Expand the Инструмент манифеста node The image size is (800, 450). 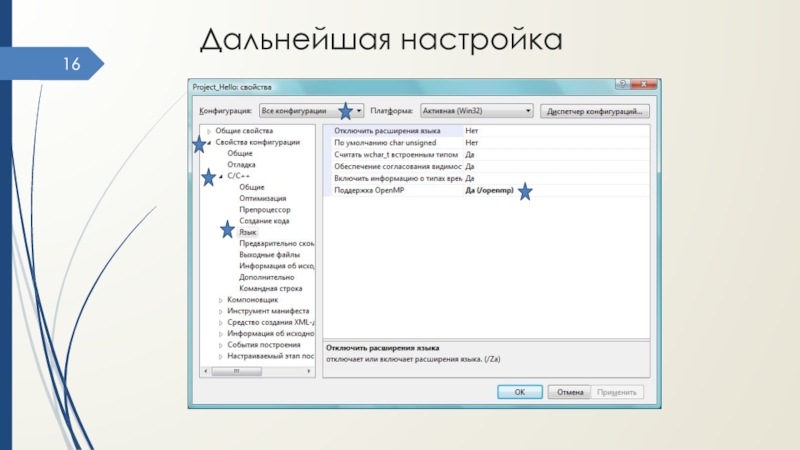[218, 311]
